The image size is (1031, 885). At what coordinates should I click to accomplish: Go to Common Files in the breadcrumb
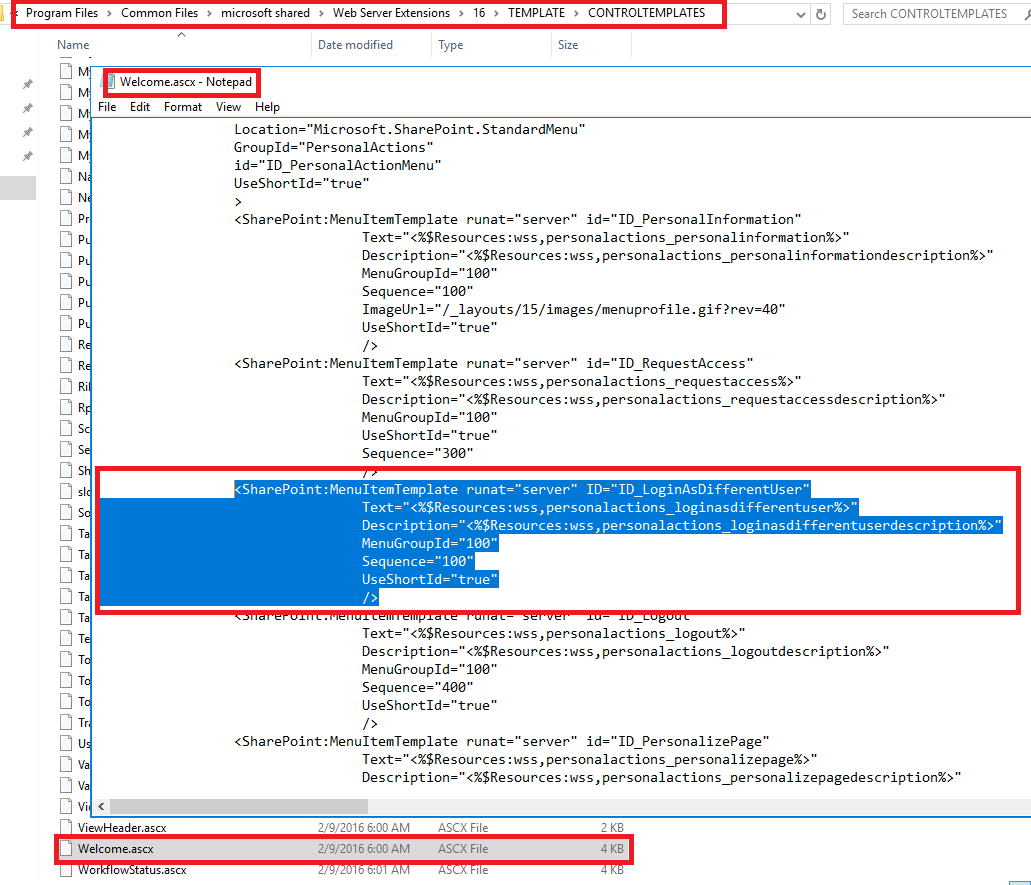[159, 12]
